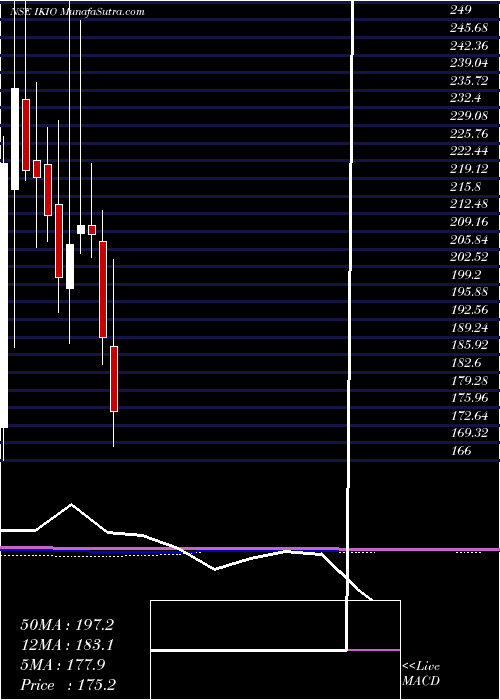This screenshot has width=500, height=700.
Task: Click the 185.92 price axis label
Action: click(469, 345)
